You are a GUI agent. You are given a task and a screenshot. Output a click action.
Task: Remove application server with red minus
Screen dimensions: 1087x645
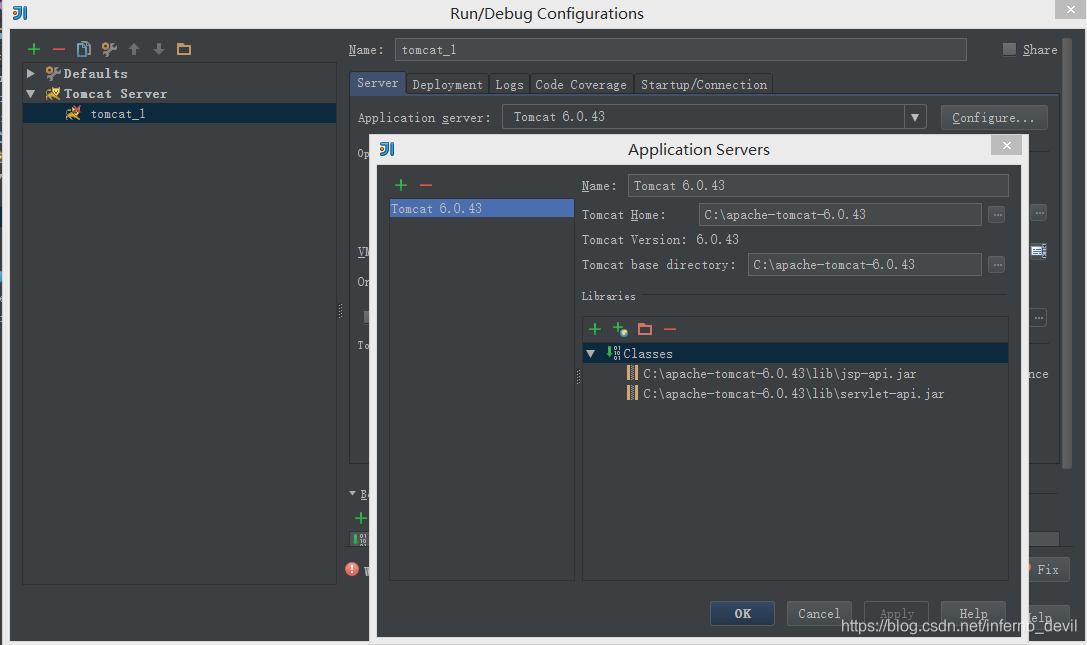click(426, 185)
